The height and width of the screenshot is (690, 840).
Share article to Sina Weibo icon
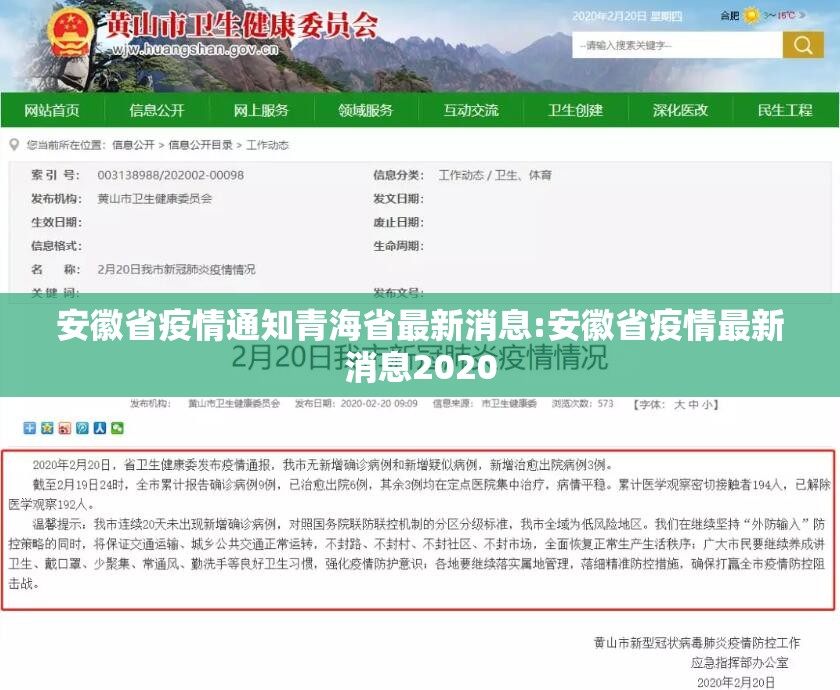(x=65, y=428)
